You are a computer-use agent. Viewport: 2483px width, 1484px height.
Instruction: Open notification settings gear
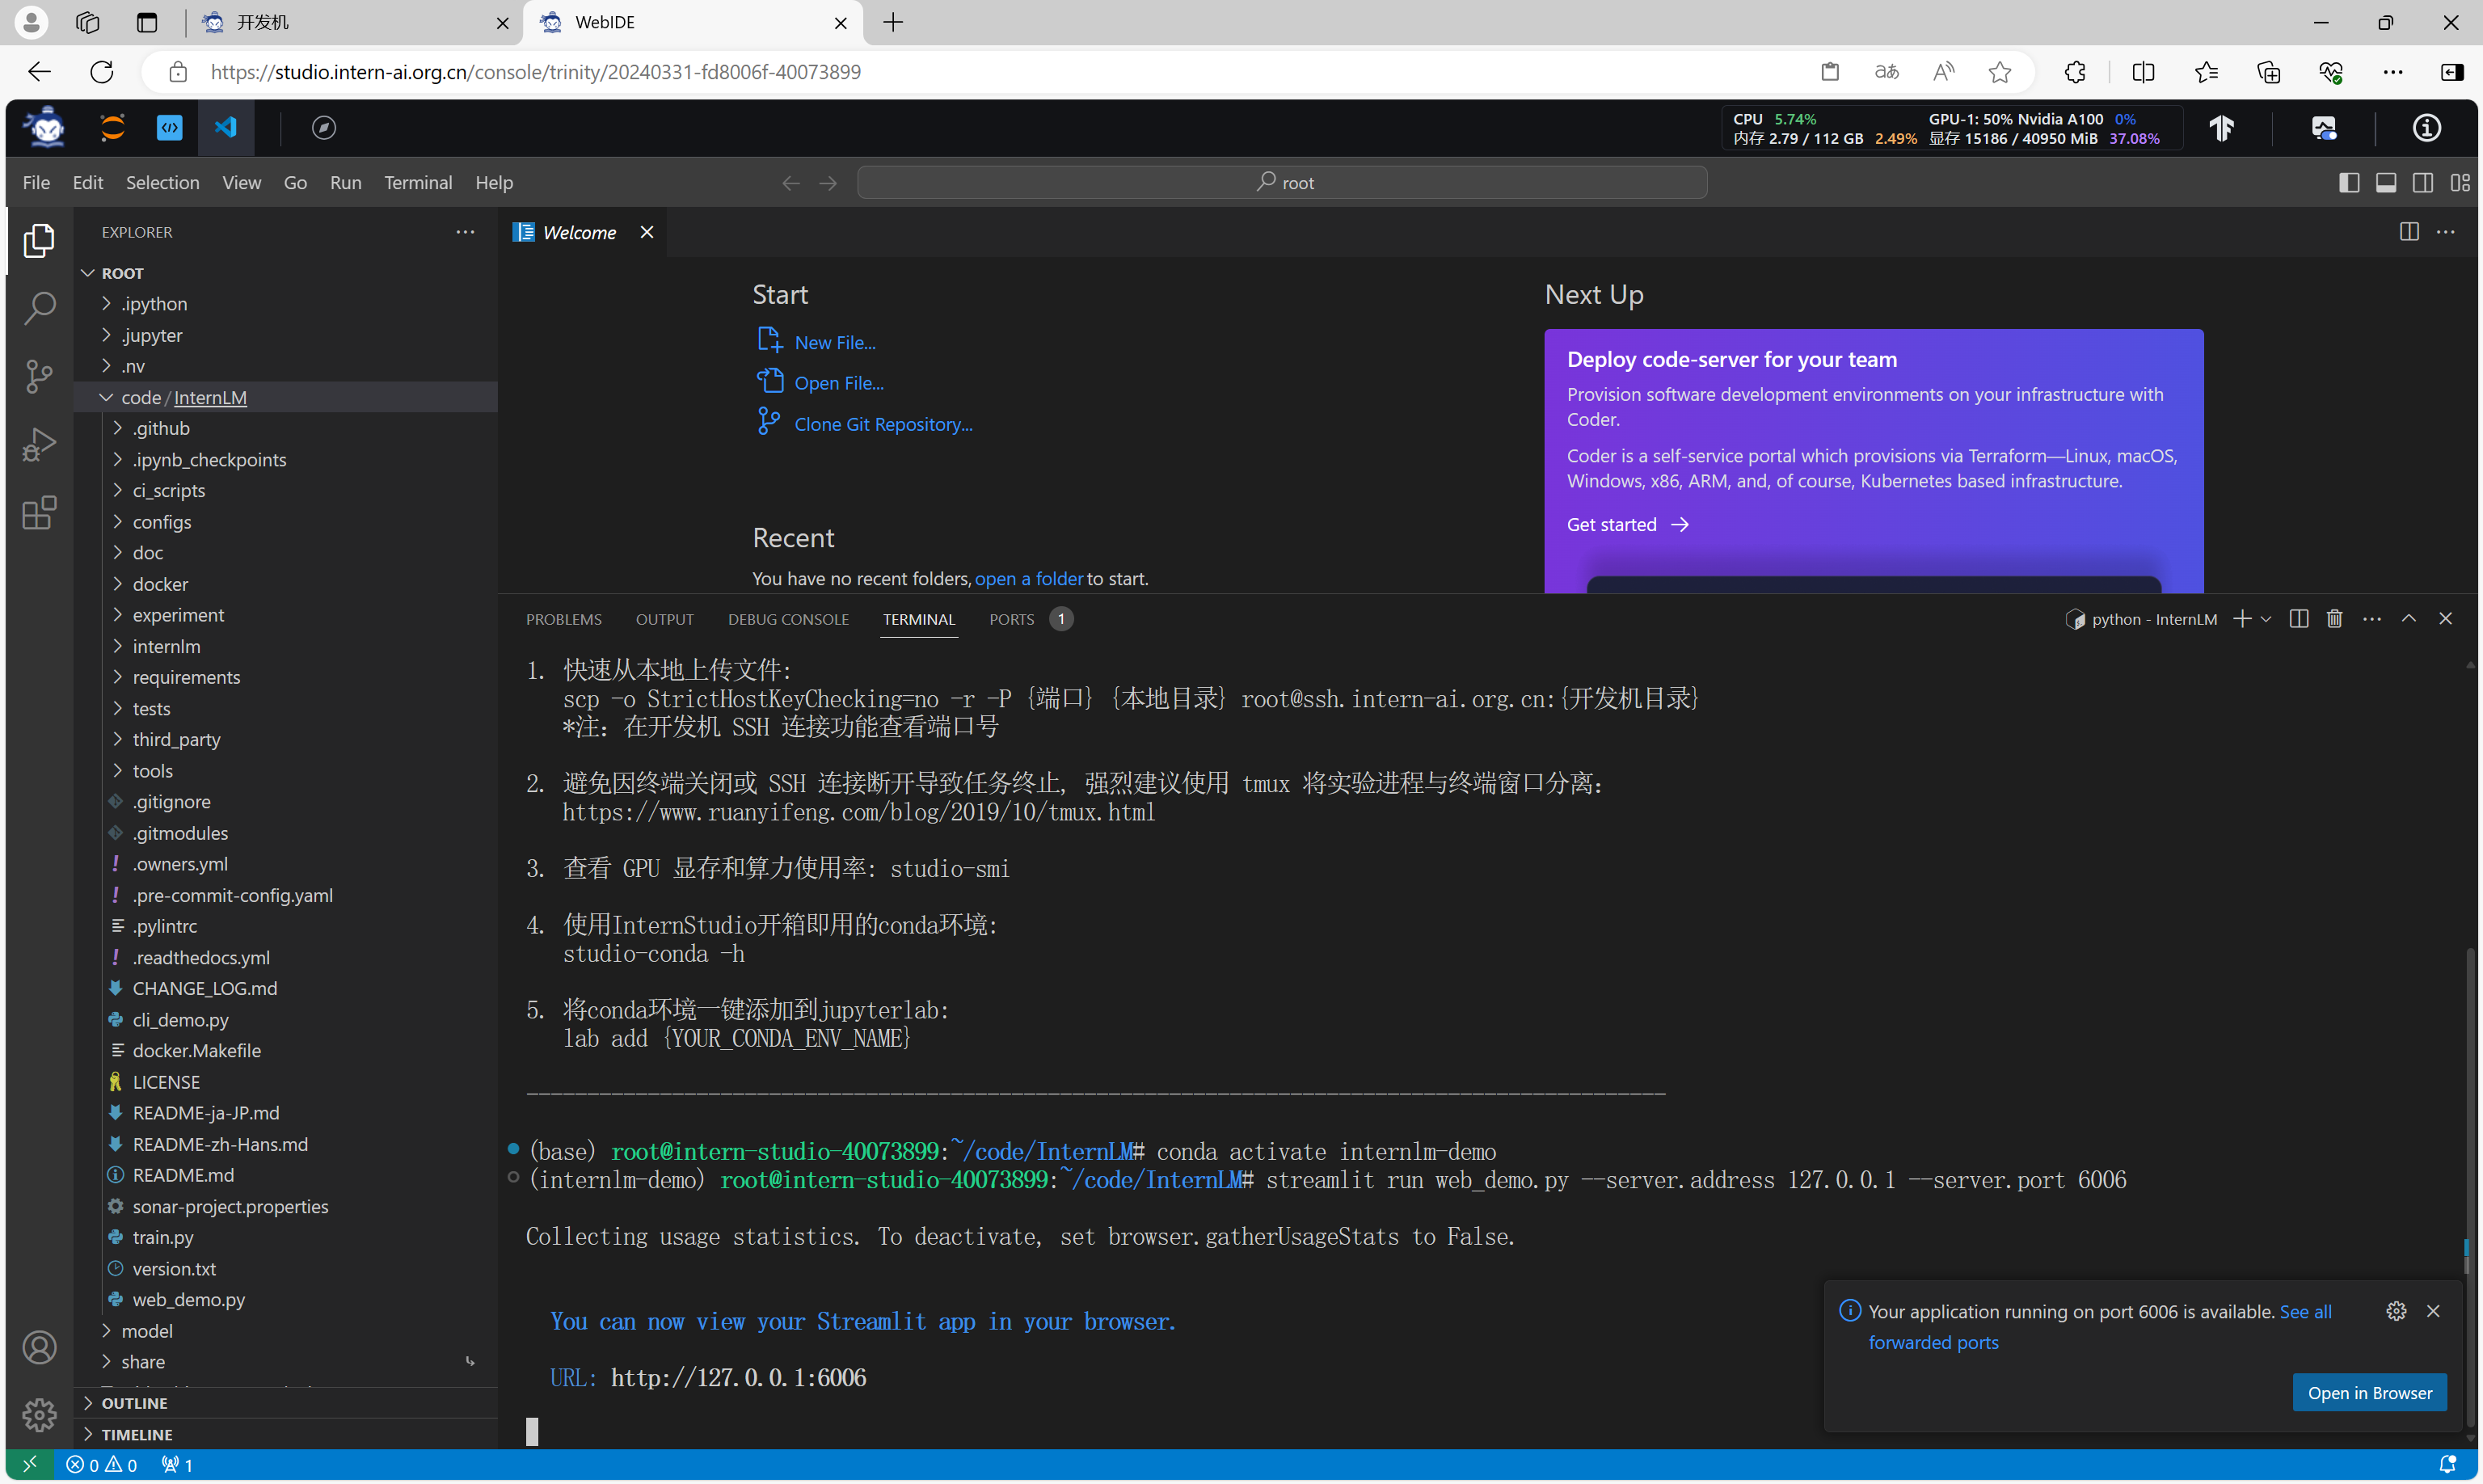click(2395, 1311)
